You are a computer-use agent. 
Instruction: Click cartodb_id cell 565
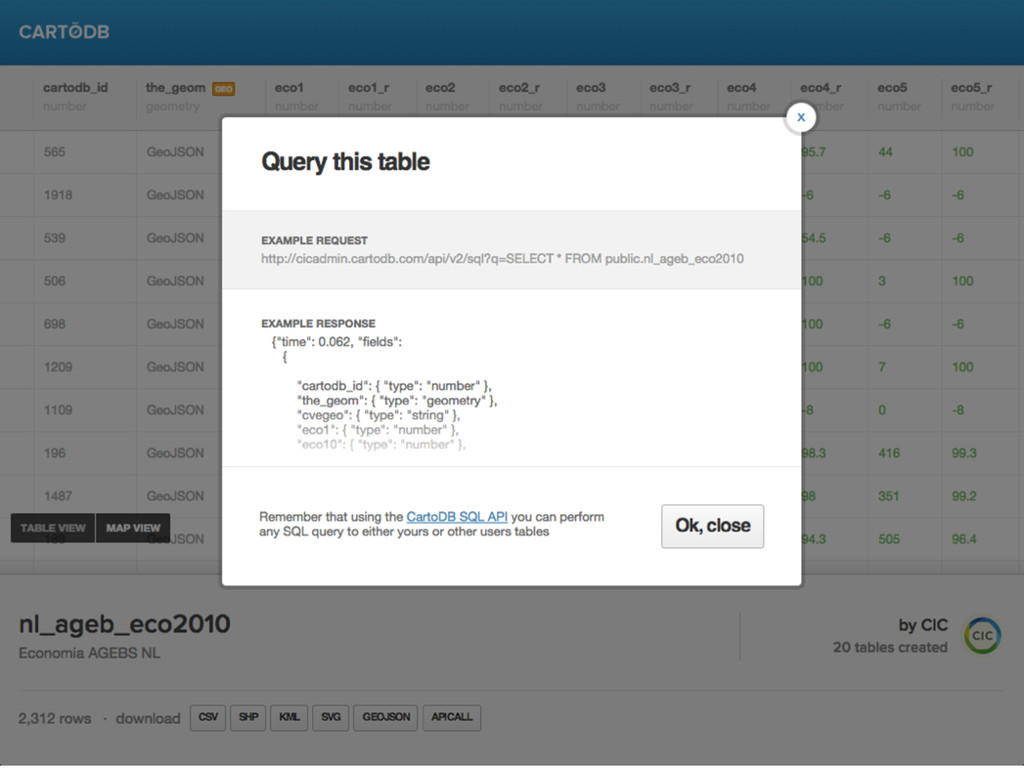[55, 152]
